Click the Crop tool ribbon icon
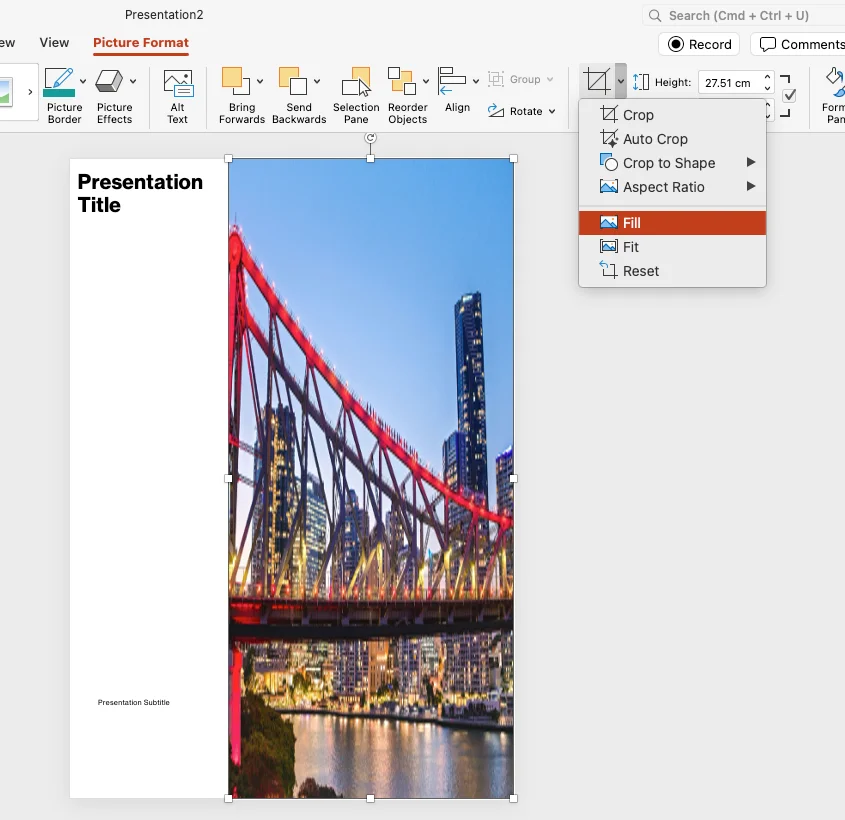 click(597, 81)
